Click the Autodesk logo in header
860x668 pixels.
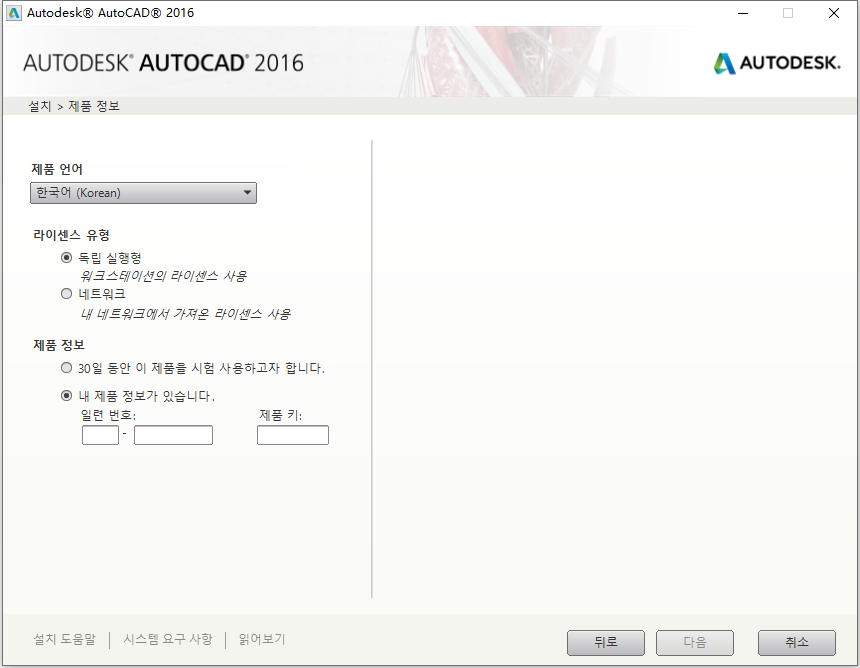777,63
